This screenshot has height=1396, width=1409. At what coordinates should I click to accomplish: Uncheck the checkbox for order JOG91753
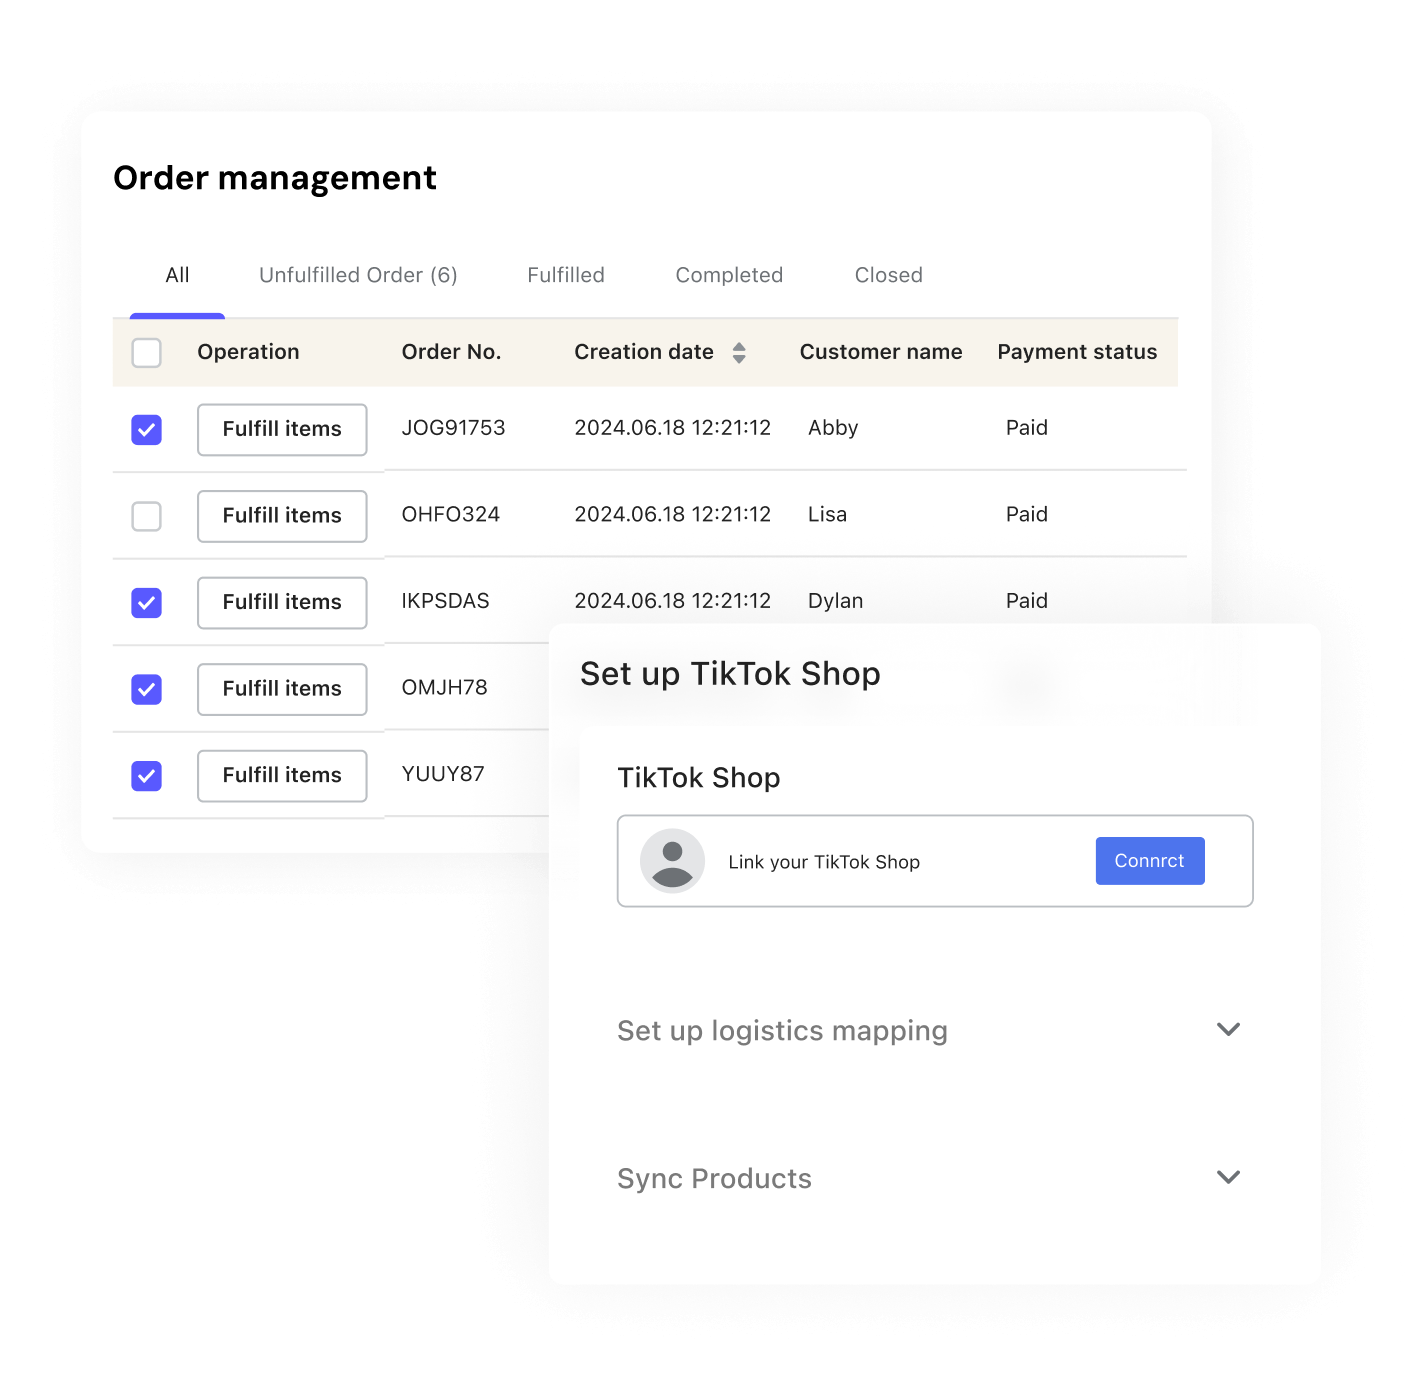(x=147, y=430)
